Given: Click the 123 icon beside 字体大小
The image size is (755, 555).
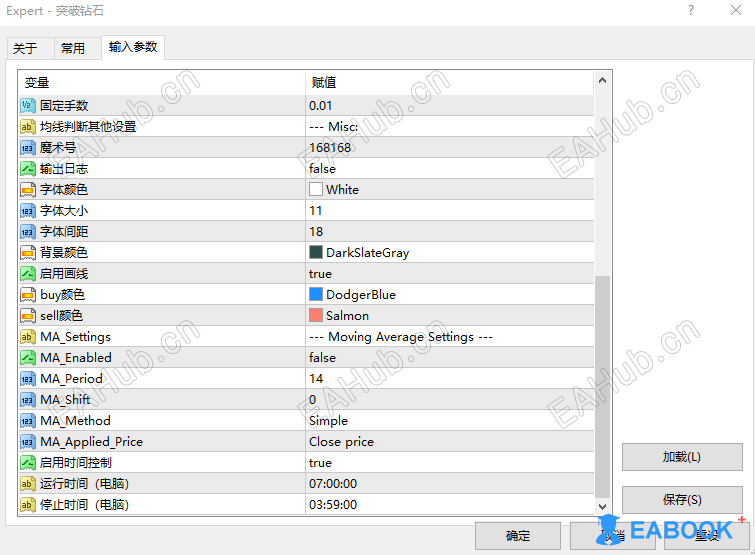Looking at the screenshot, I should click(28, 211).
